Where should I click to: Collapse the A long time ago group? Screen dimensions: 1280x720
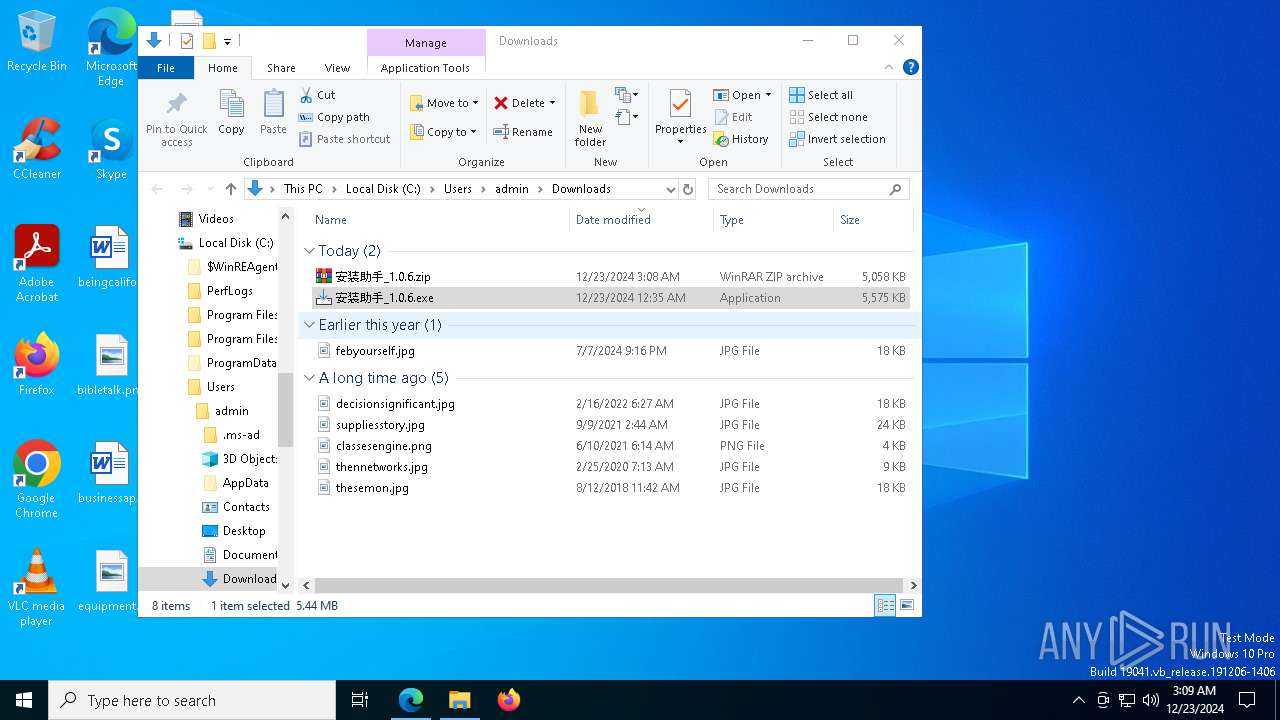[308, 378]
